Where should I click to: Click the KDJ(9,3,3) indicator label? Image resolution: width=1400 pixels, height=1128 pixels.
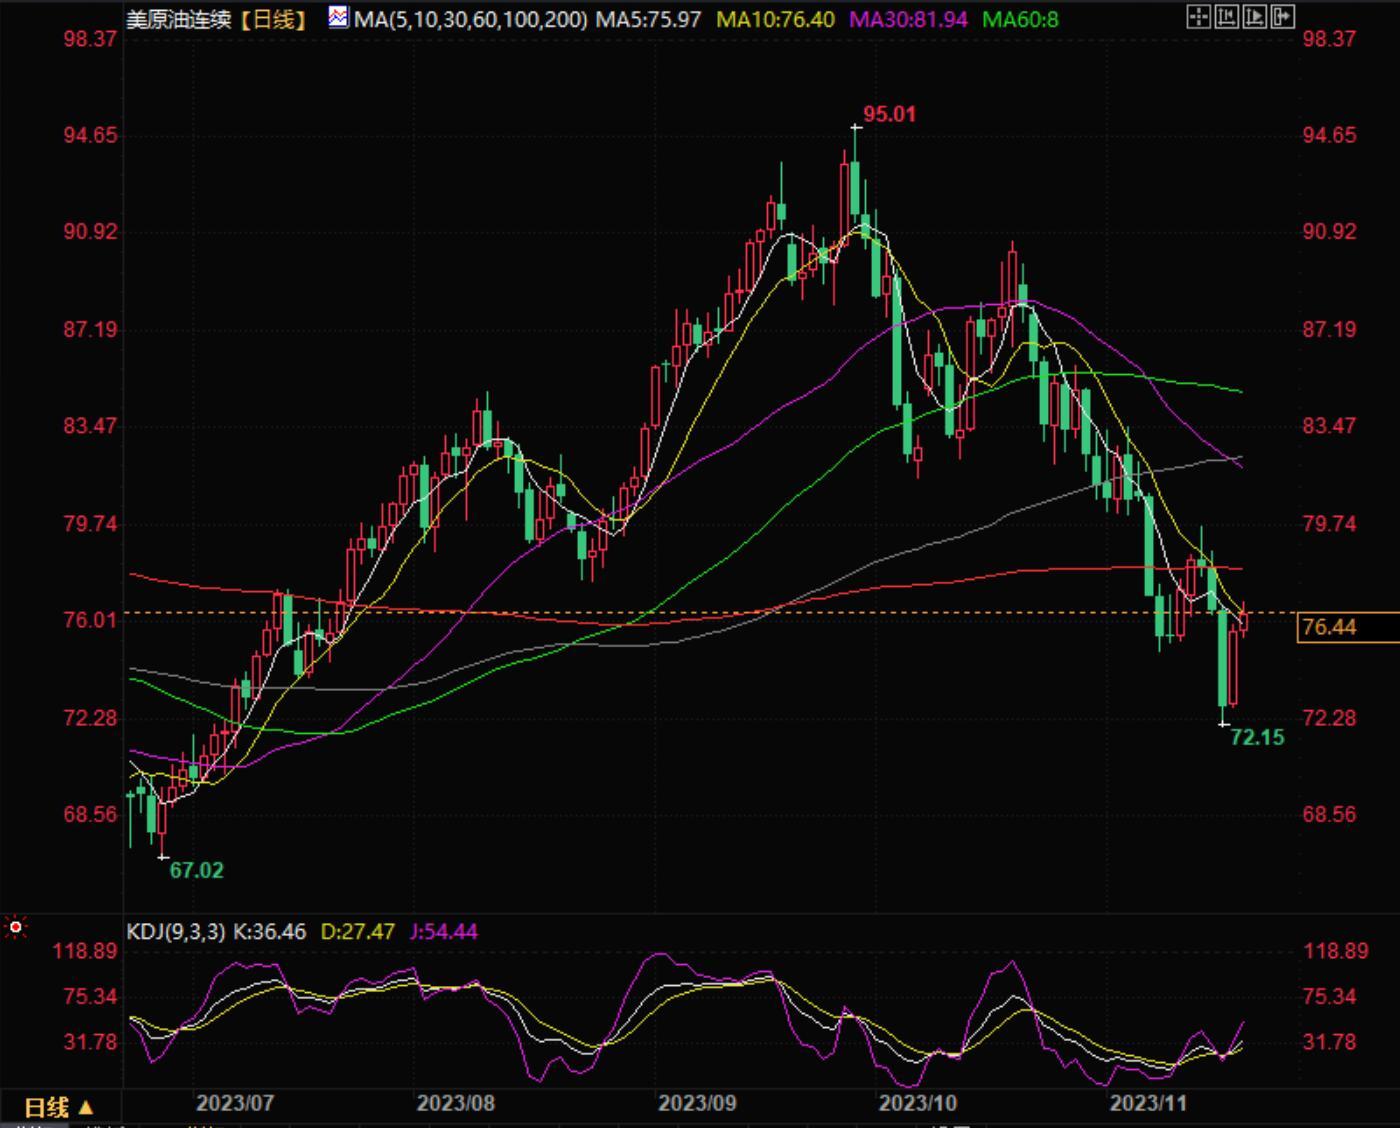click(176, 932)
